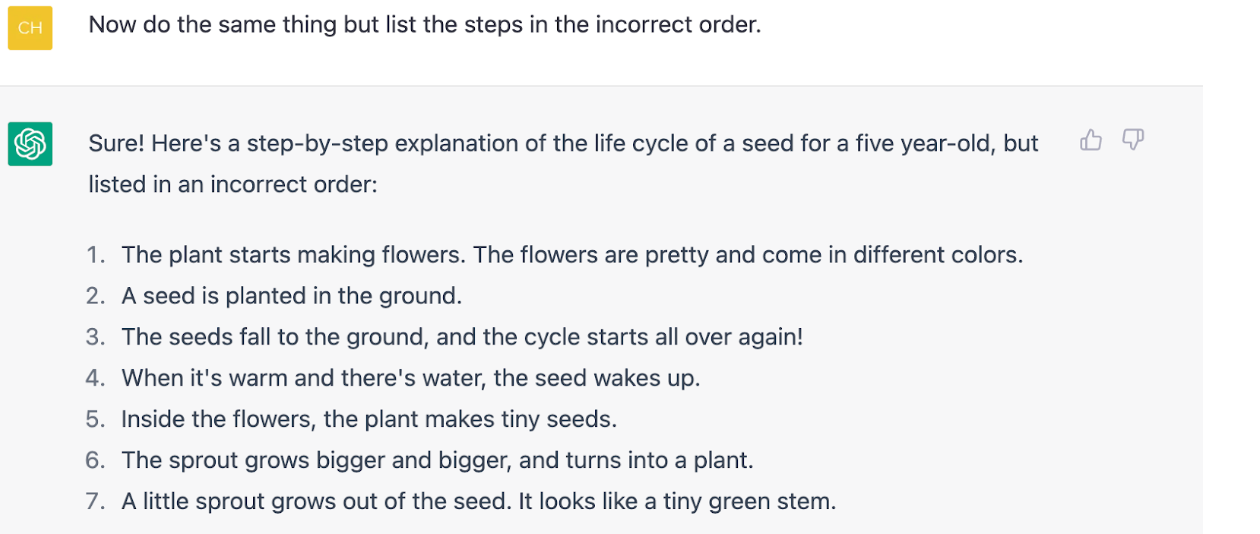Select the user message about incorrect order
This screenshot has width=1260, height=534.
[425, 25]
